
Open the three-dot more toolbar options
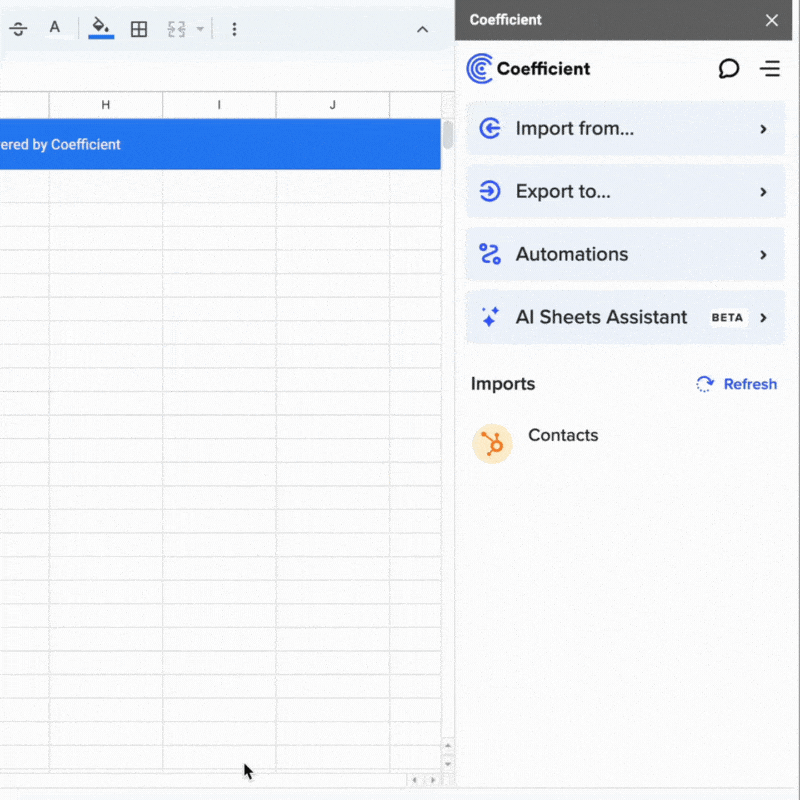tap(234, 29)
